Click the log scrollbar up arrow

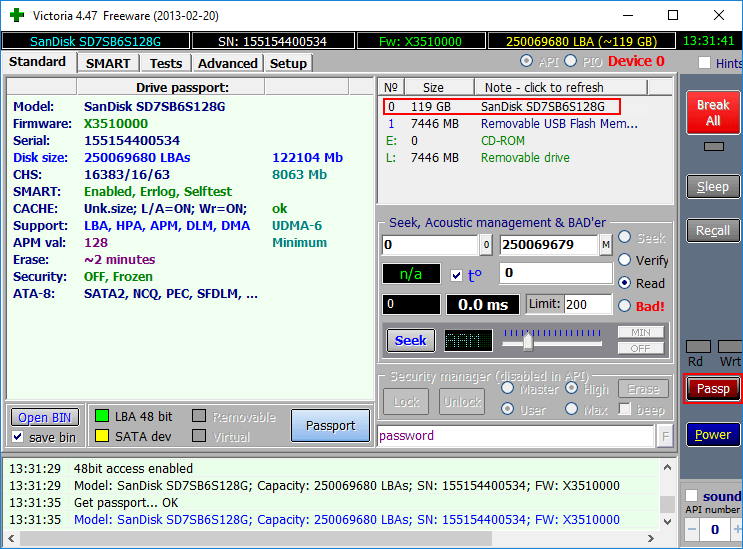(x=667, y=468)
